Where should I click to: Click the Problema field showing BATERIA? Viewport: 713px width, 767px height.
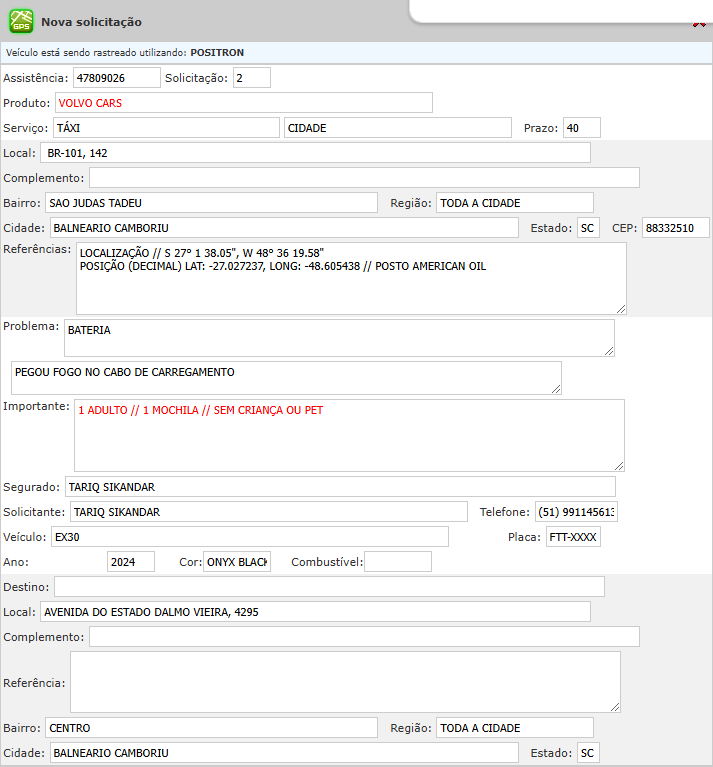tap(338, 338)
